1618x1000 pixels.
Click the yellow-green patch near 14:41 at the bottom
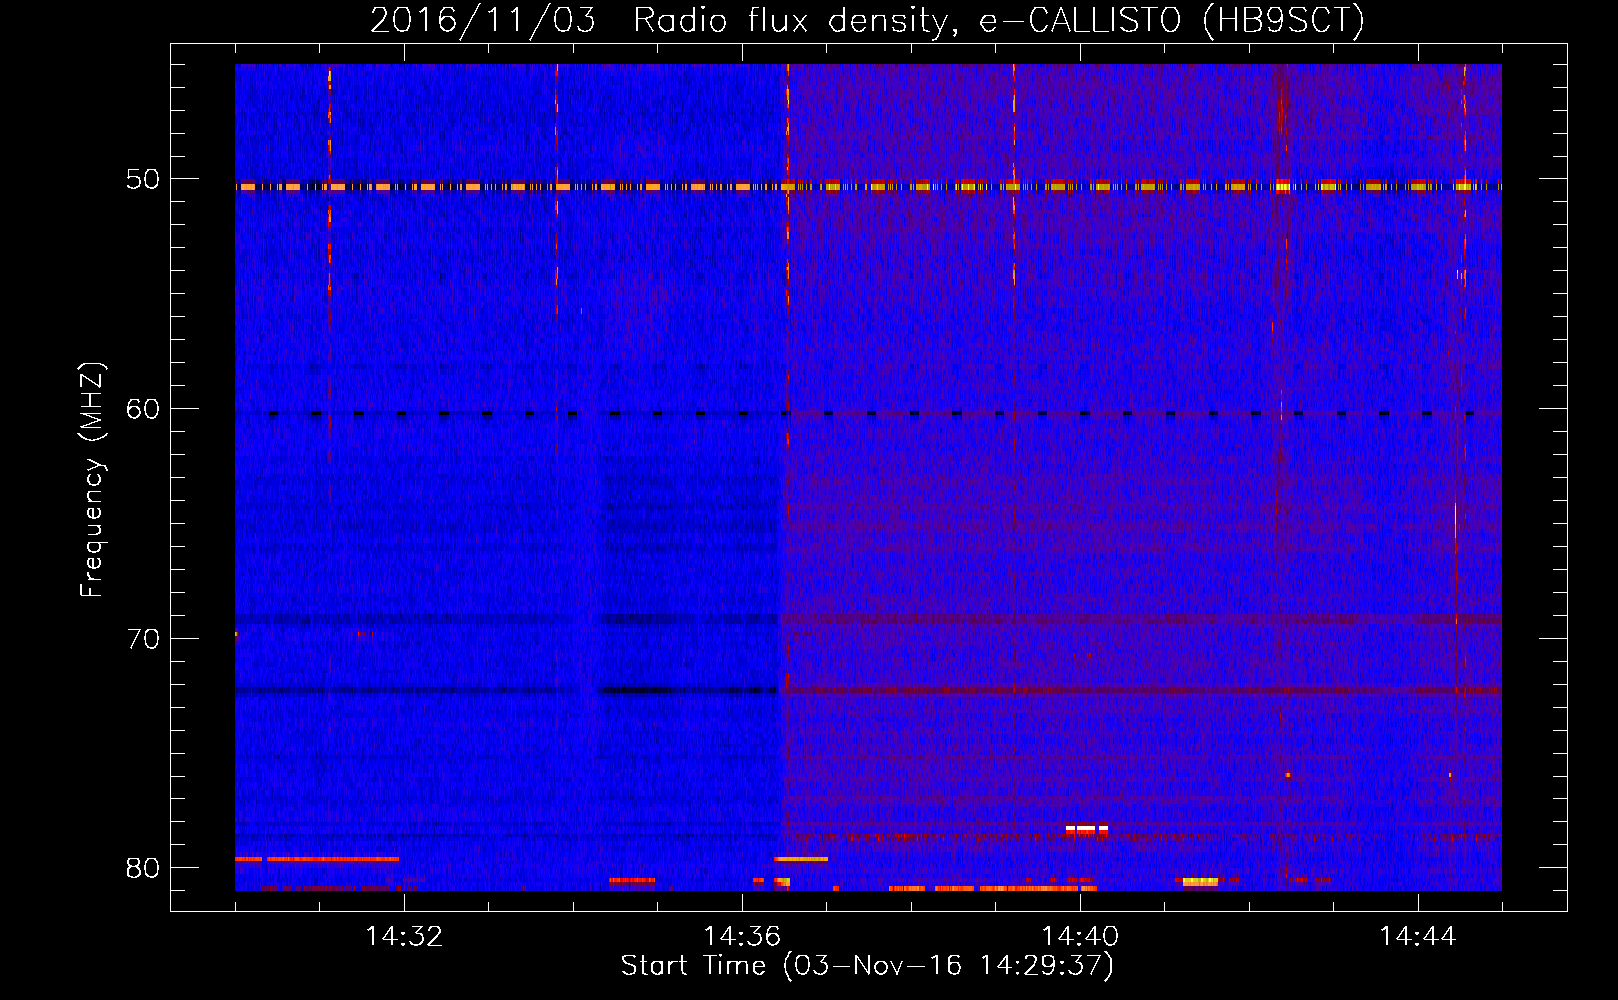click(x=1200, y=882)
